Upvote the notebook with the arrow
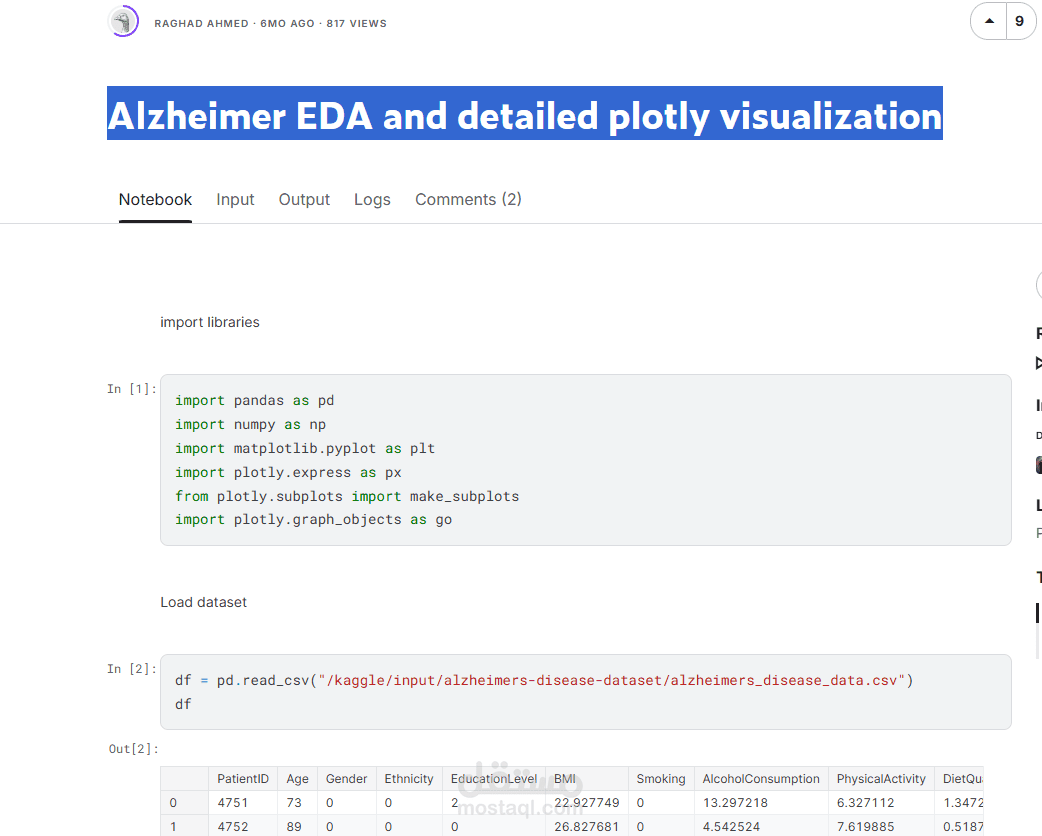This screenshot has height=836, width=1042. [989, 21]
